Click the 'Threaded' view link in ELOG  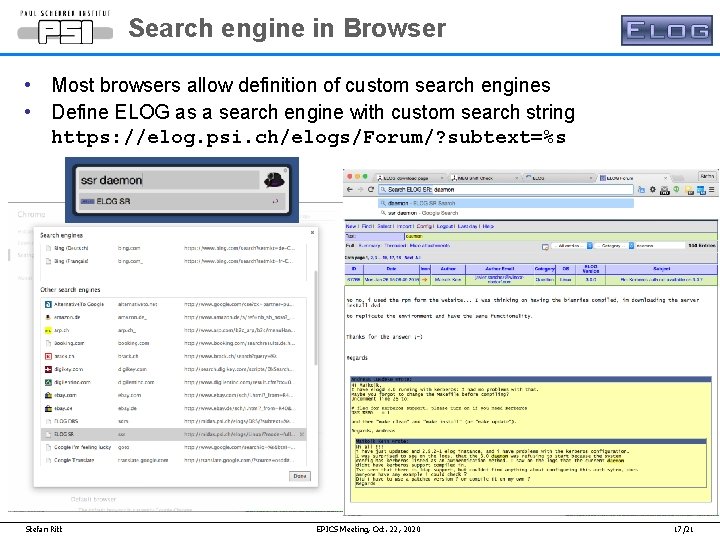pyautogui.click(x=395, y=246)
